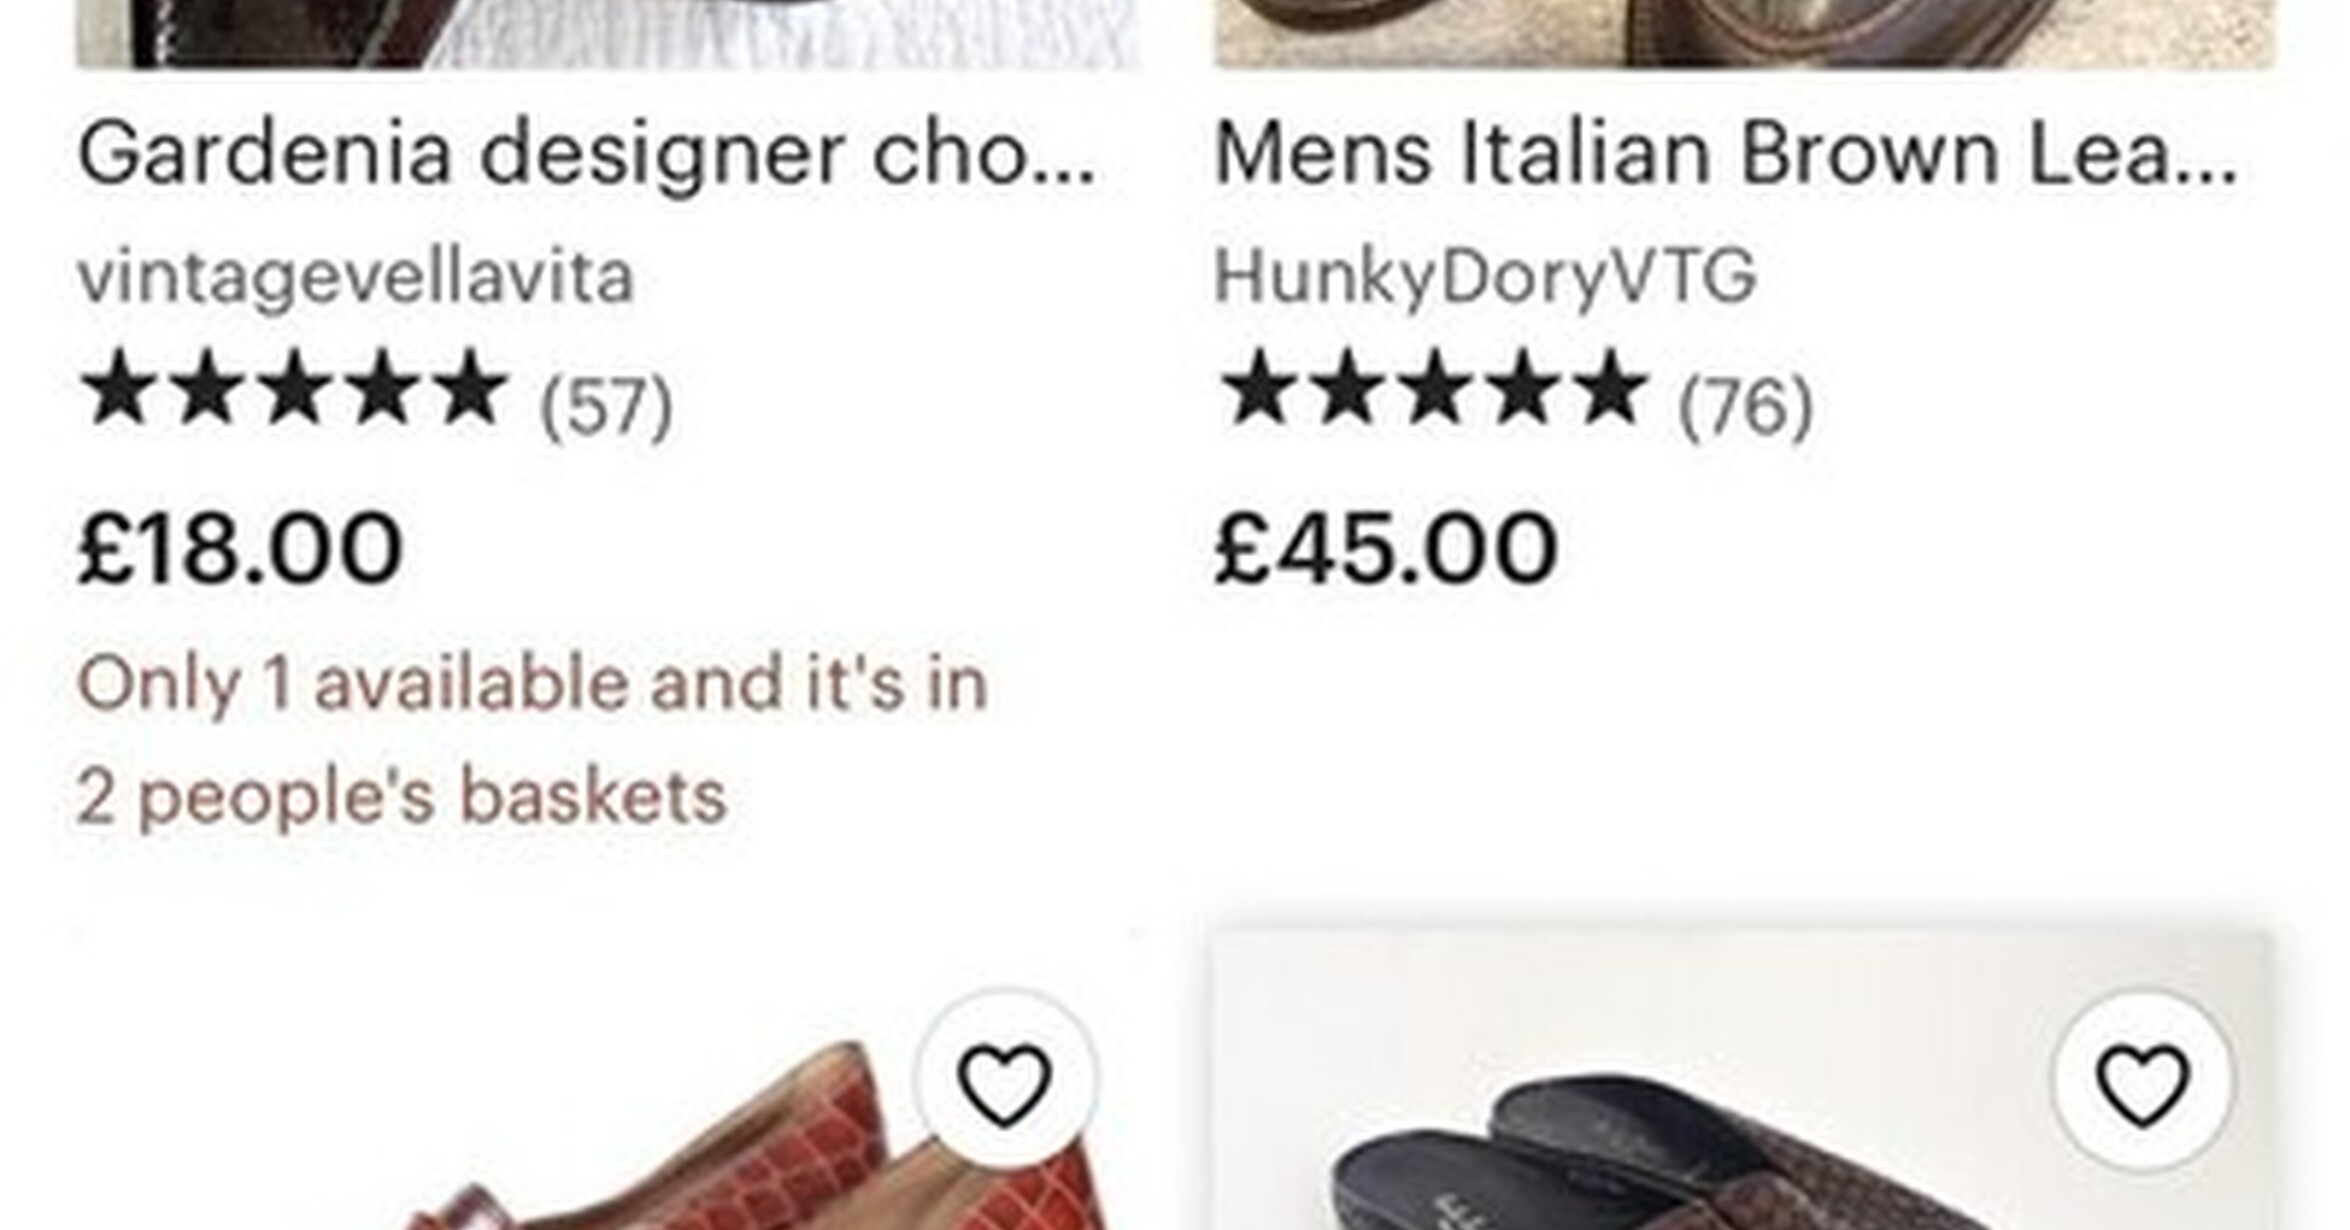This screenshot has width=2350, height=1230.
Task: Click first star of HunkyDoryVTG rating
Action: pos(1257,389)
